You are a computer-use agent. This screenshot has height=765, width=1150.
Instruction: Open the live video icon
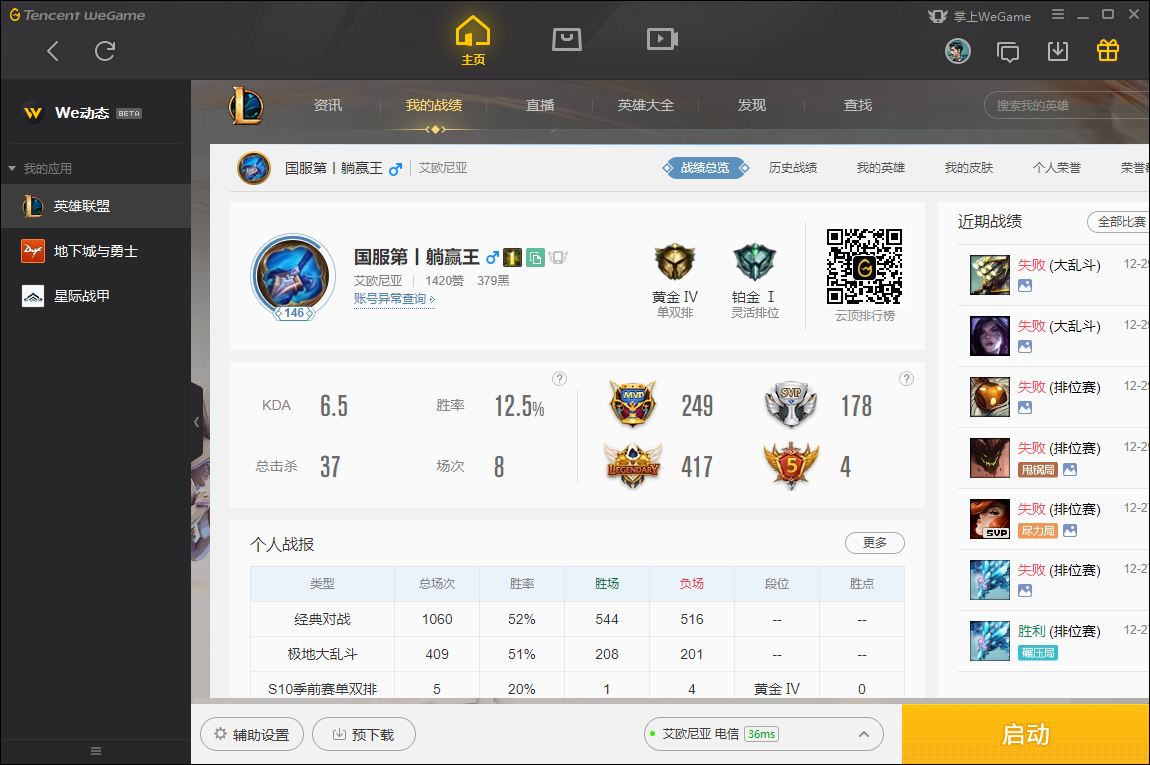tap(662, 39)
